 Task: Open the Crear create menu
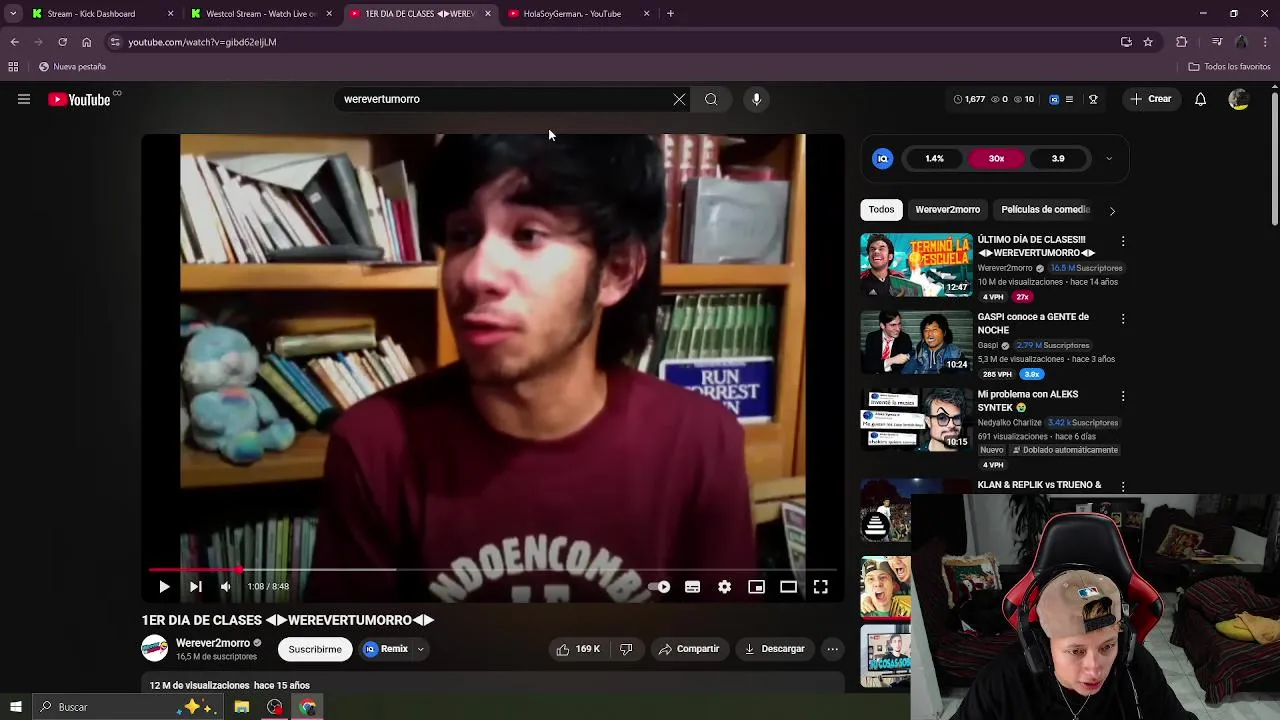[1150, 99]
